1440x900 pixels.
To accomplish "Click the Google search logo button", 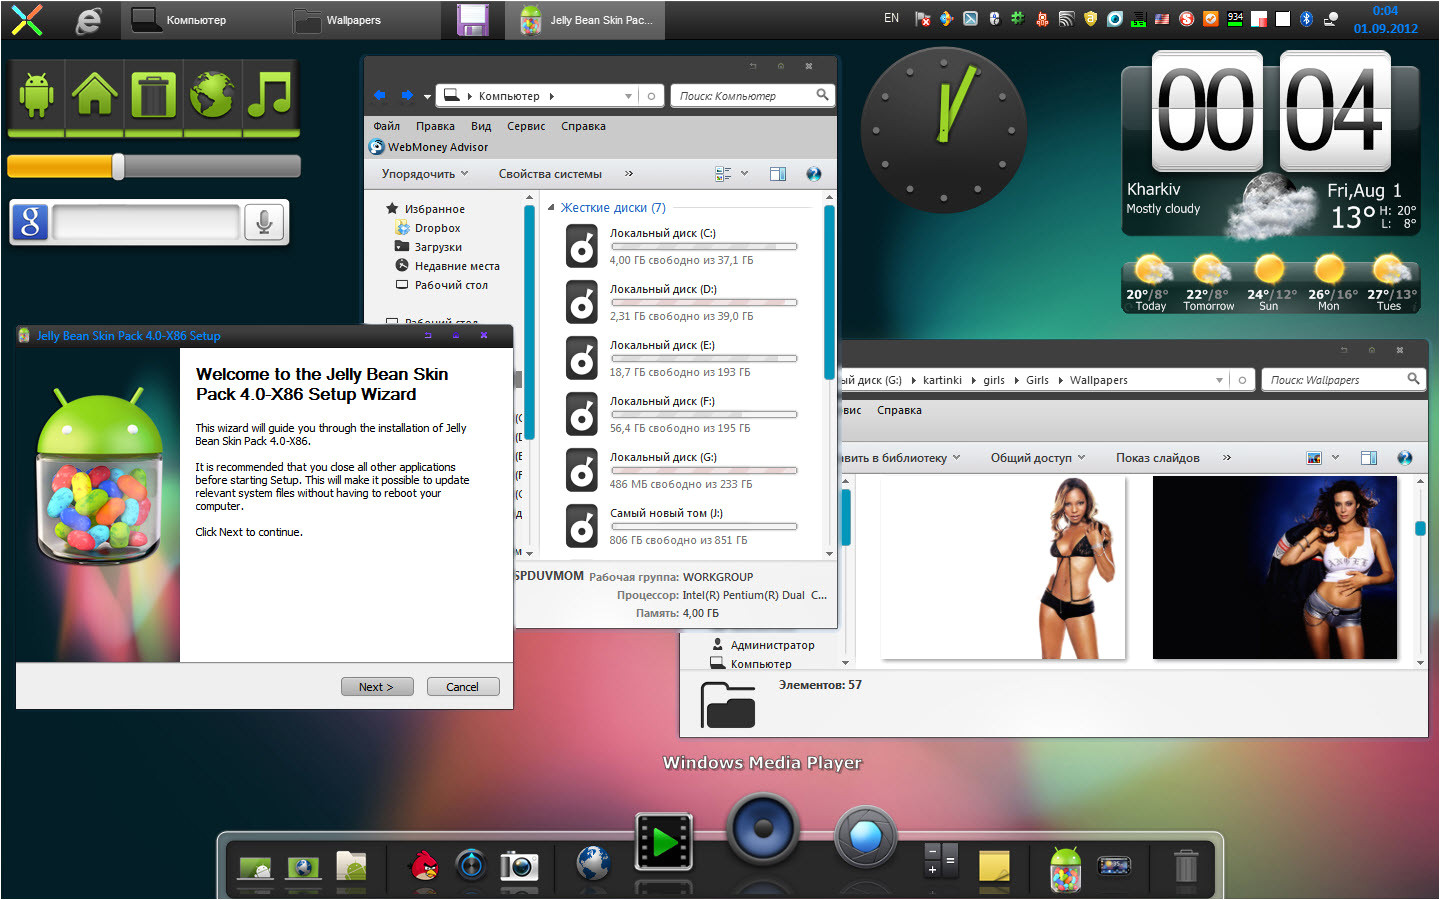I will click(x=30, y=222).
